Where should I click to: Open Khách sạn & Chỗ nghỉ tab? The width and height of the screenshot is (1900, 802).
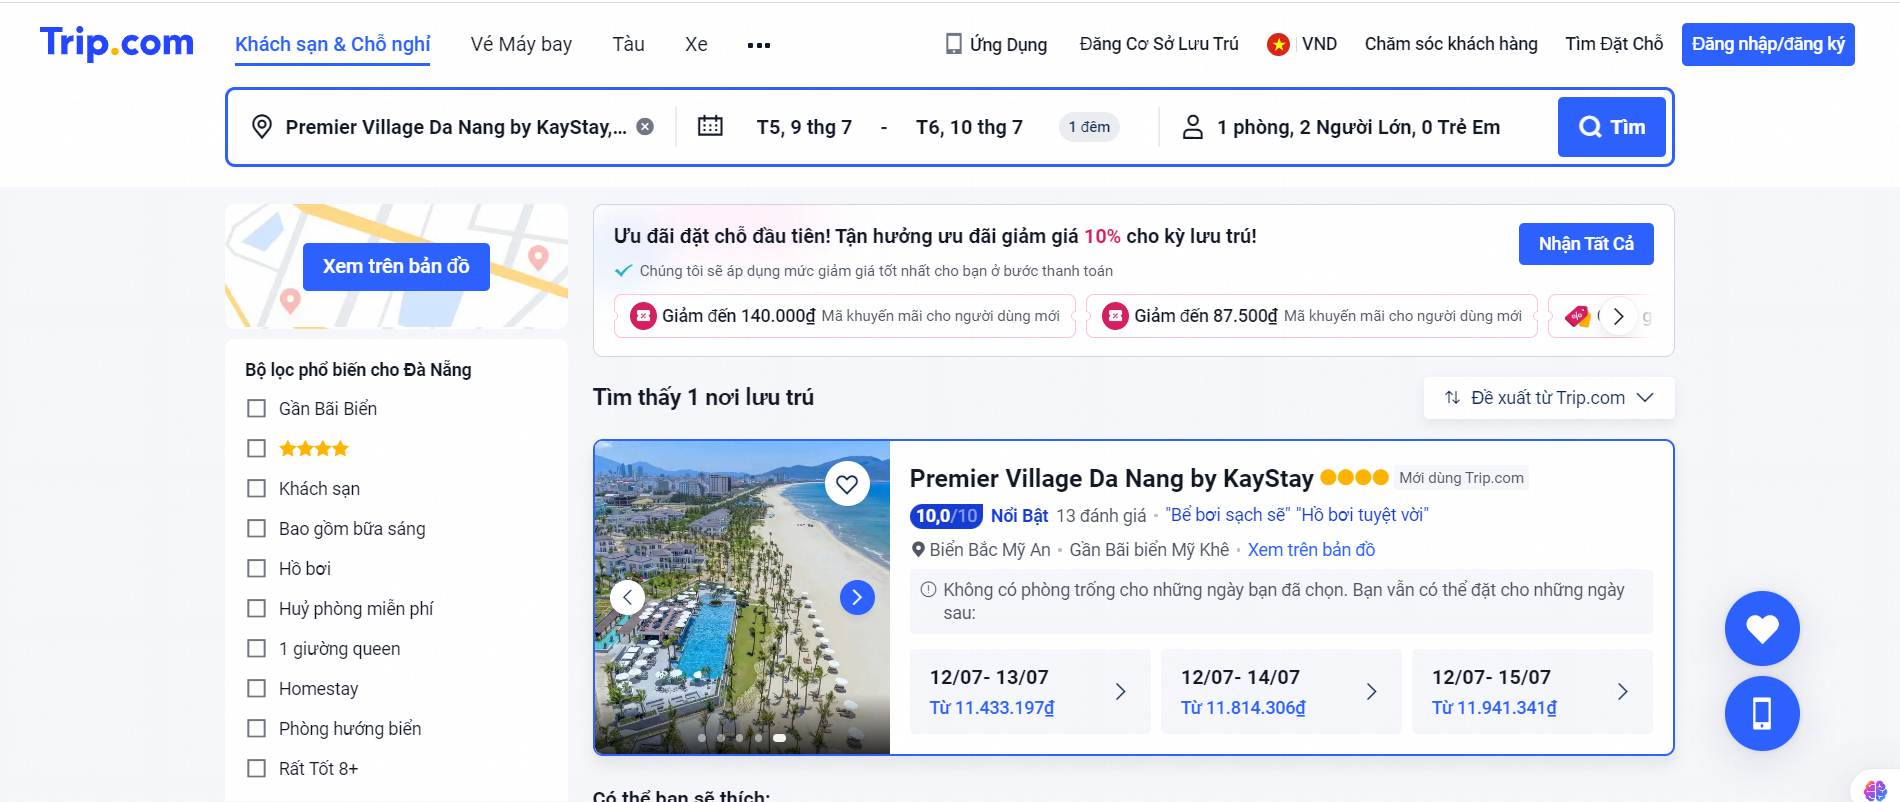tap(333, 45)
